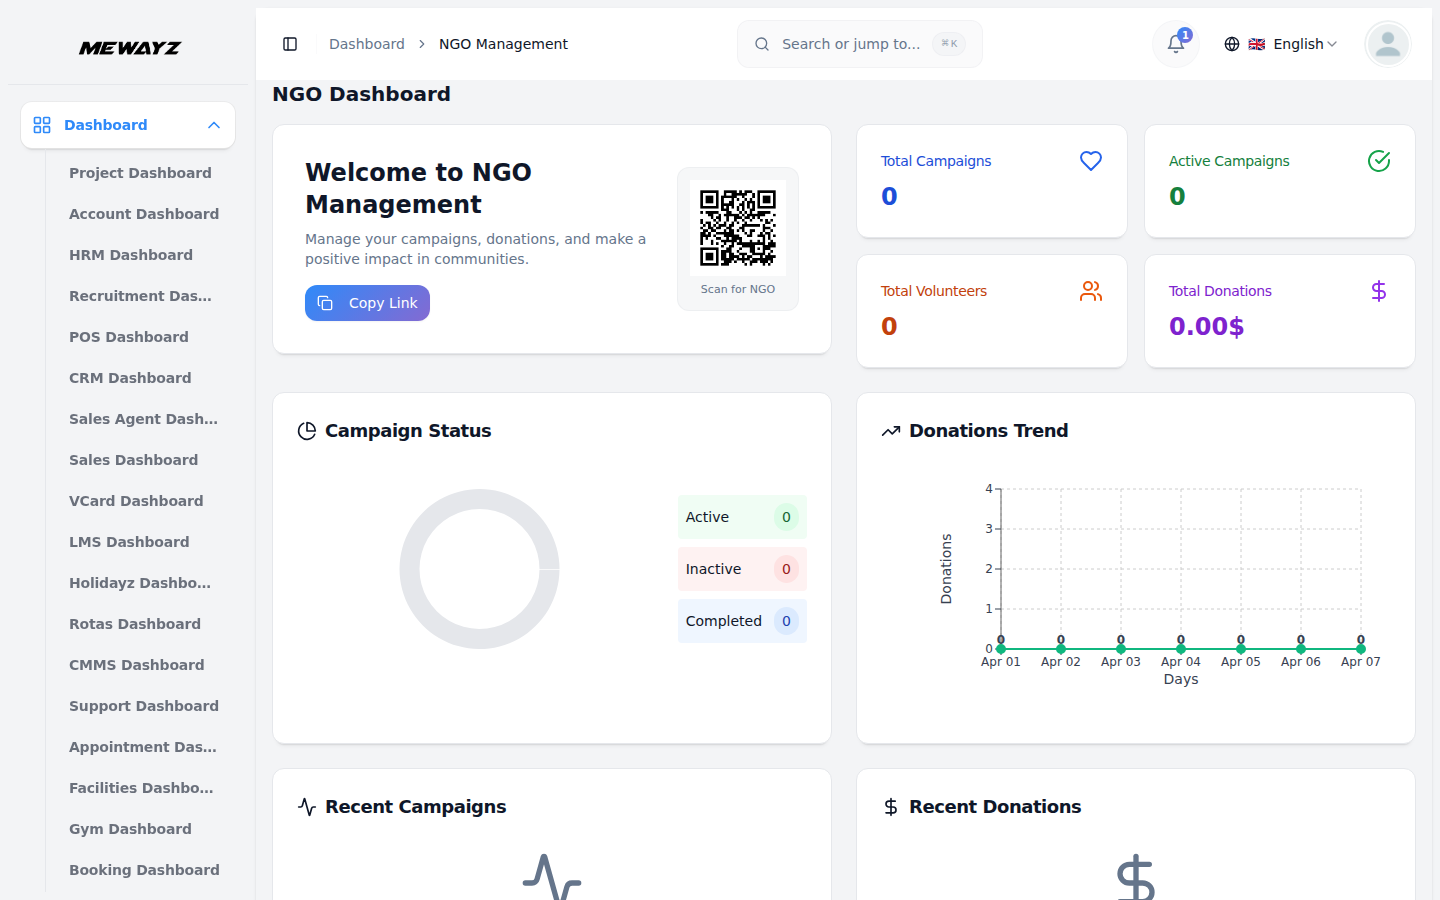Open the Dashboard breadcrumb link
Image resolution: width=1440 pixels, height=900 pixels.
pyautogui.click(x=366, y=44)
